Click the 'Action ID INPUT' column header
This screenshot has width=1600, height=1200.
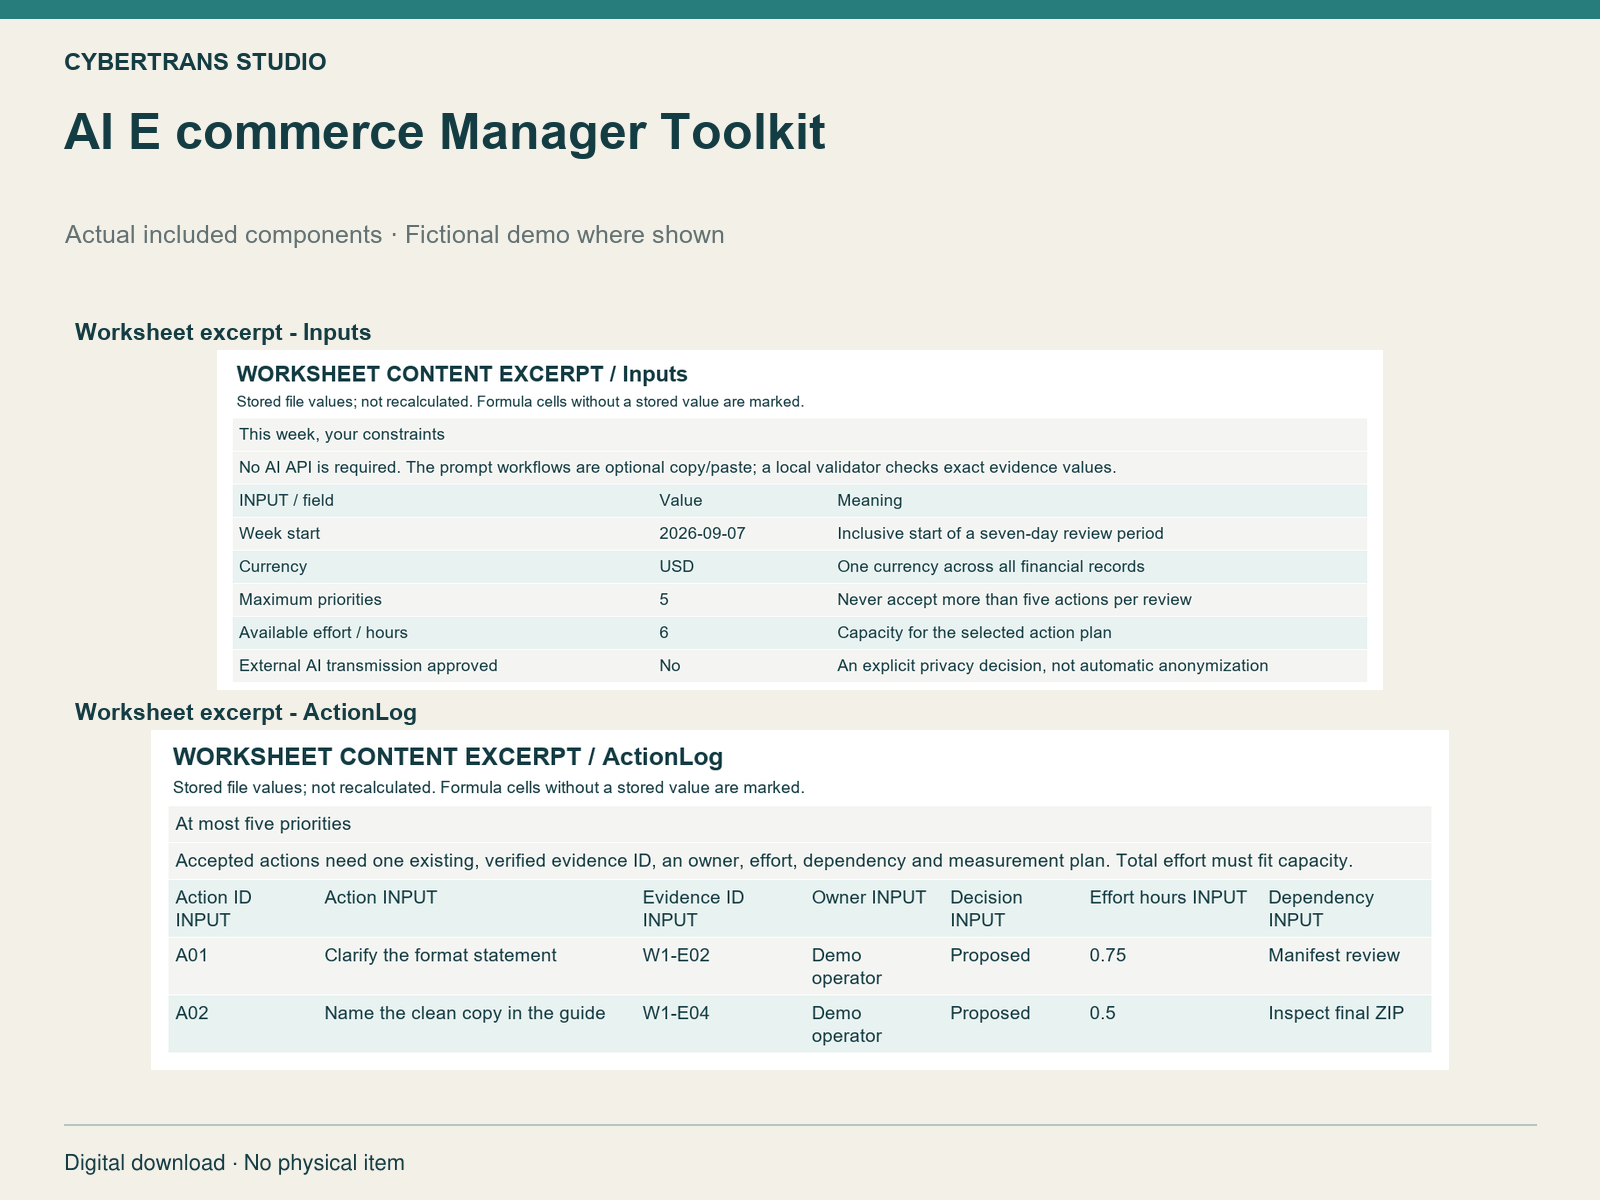213,908
